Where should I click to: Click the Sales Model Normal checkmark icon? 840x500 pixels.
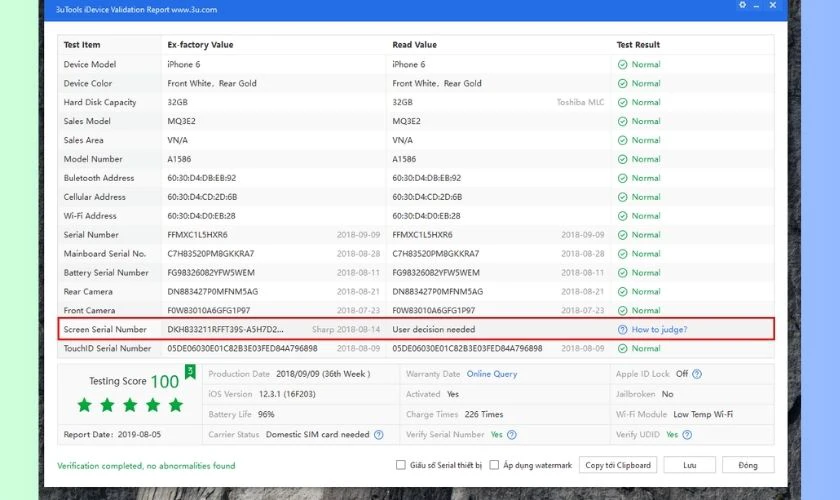coord(622,121)
